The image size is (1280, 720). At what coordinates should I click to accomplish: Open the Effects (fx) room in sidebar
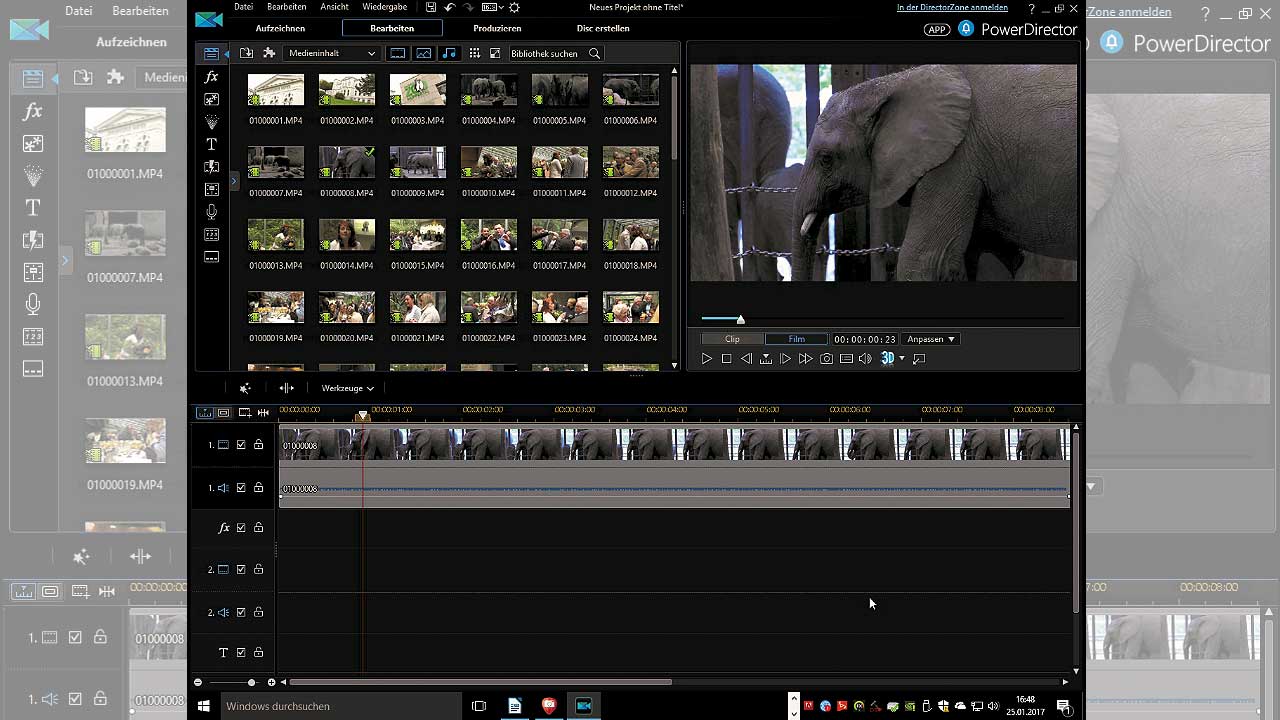211,77
